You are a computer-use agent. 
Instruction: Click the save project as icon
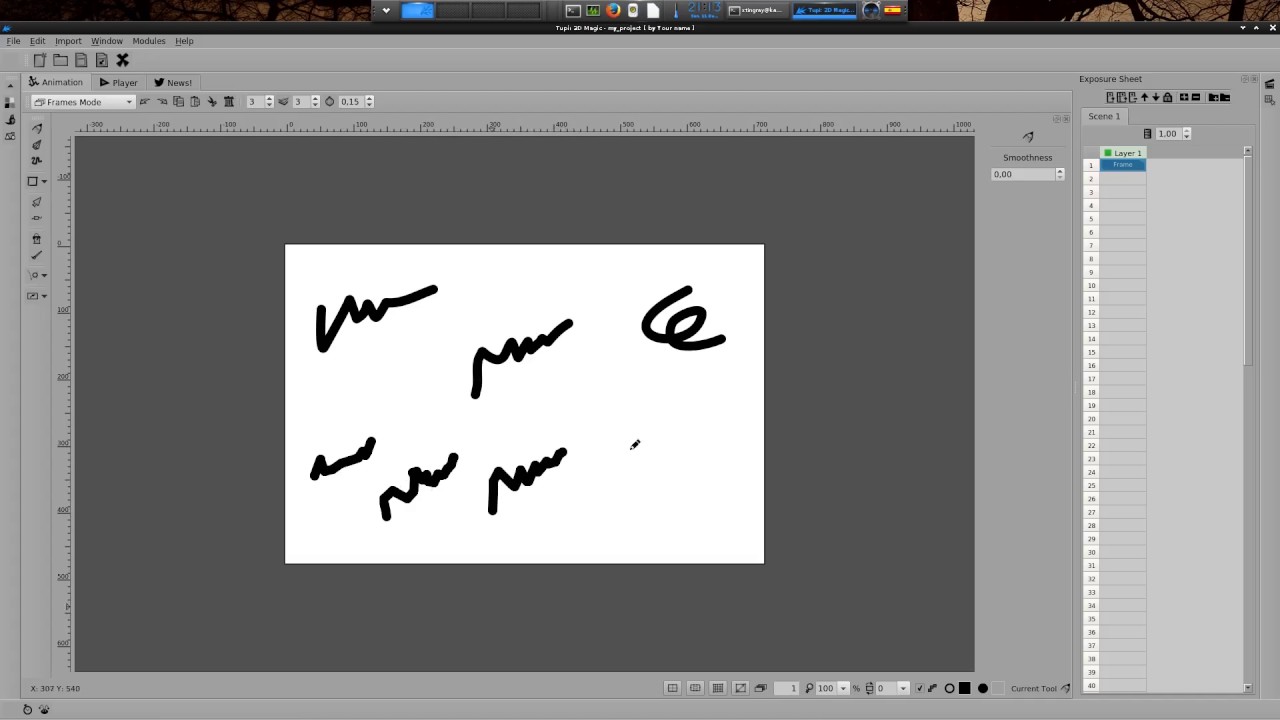pos(101,60)
